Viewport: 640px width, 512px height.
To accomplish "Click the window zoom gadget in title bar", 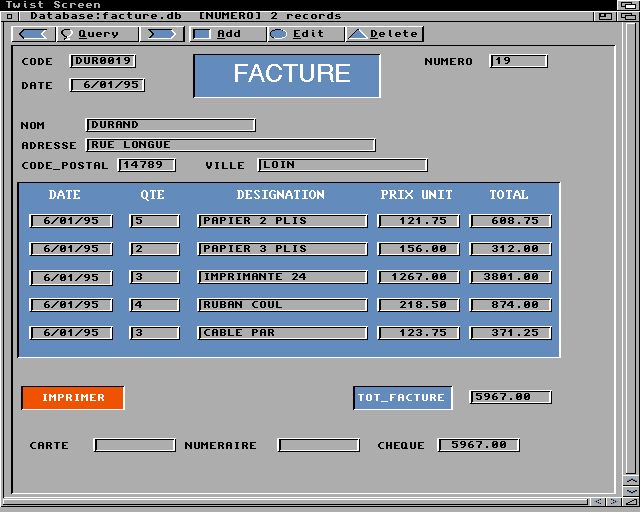I will pyautogui.click(x=605, y=16).
